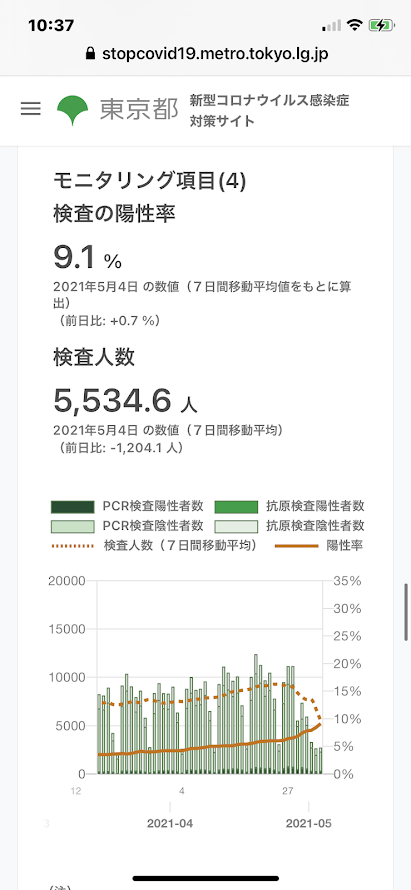Select the 2021-04 marker on chart timeline

click(x=170, y=823)
